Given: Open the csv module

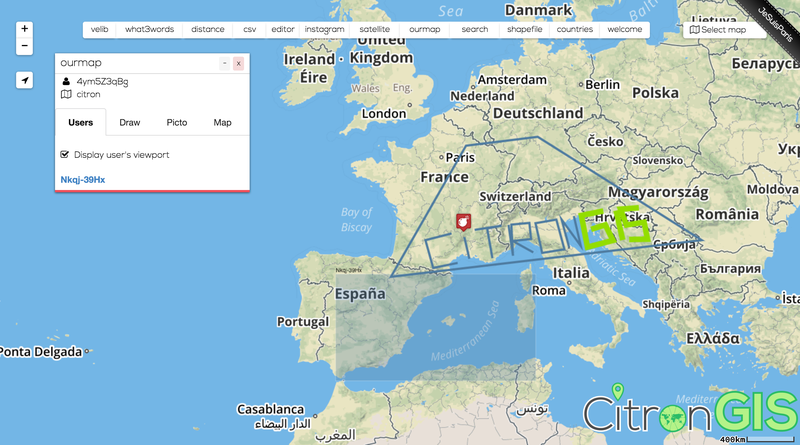Looking at the screenshot, I should tap(249, 30).
